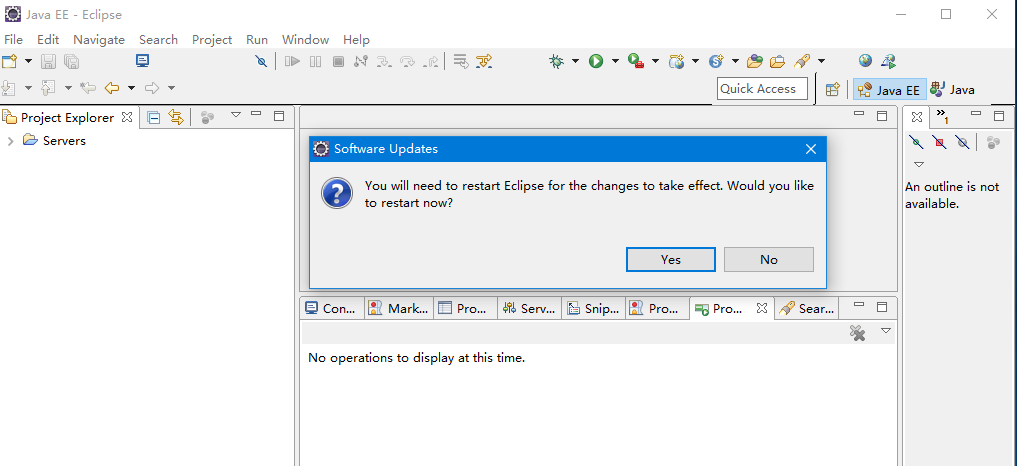The width and height of the screenshot is (1017, 466).
Task: Switch to the Markers tab
Action: 398,309
